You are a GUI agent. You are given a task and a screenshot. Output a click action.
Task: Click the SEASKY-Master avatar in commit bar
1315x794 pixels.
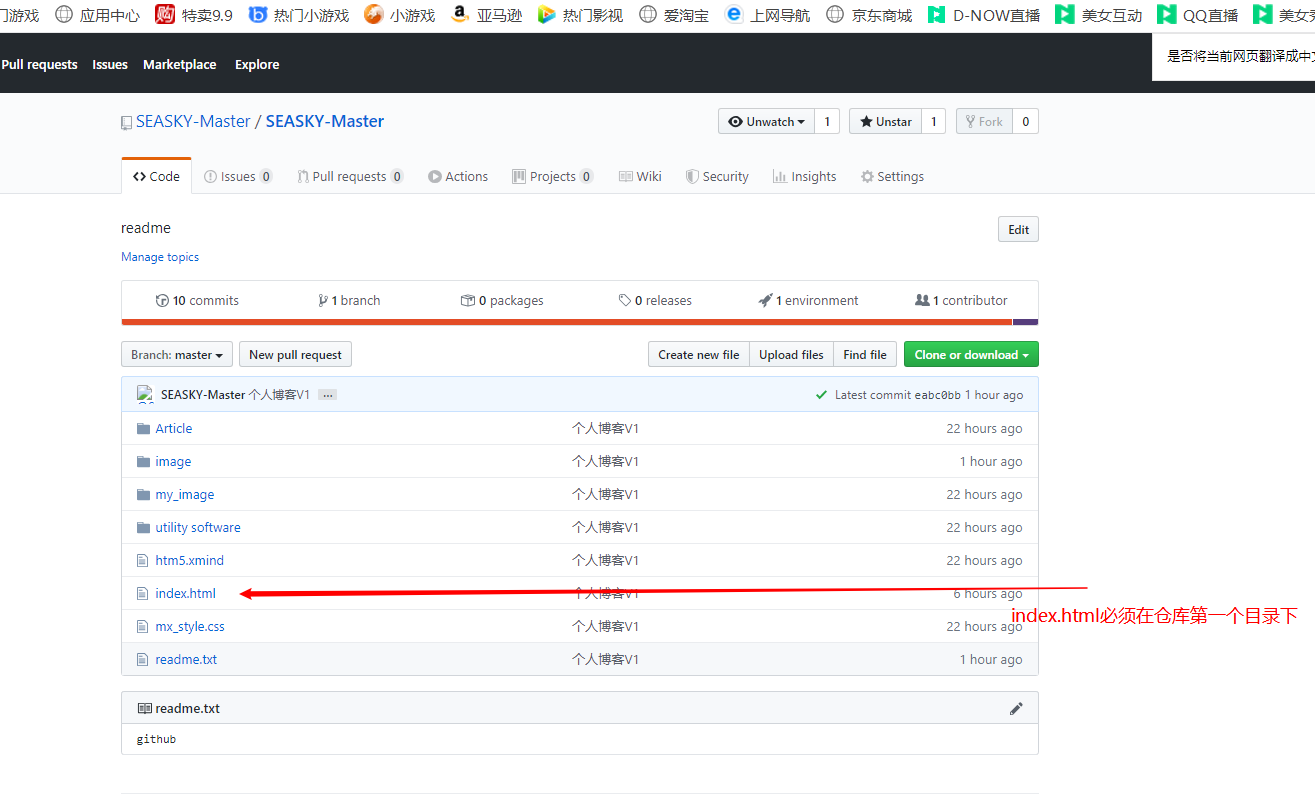(x=146, y=394)
